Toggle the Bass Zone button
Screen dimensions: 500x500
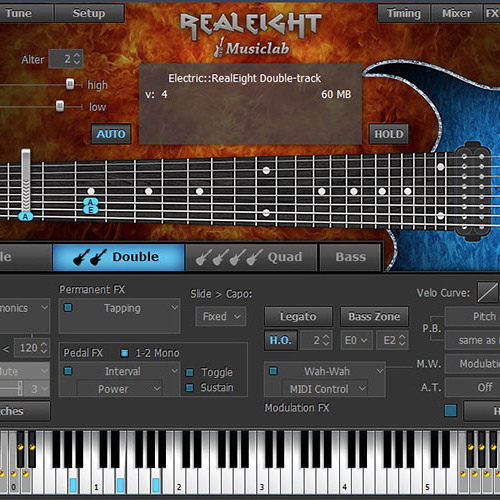coord(374,316)
